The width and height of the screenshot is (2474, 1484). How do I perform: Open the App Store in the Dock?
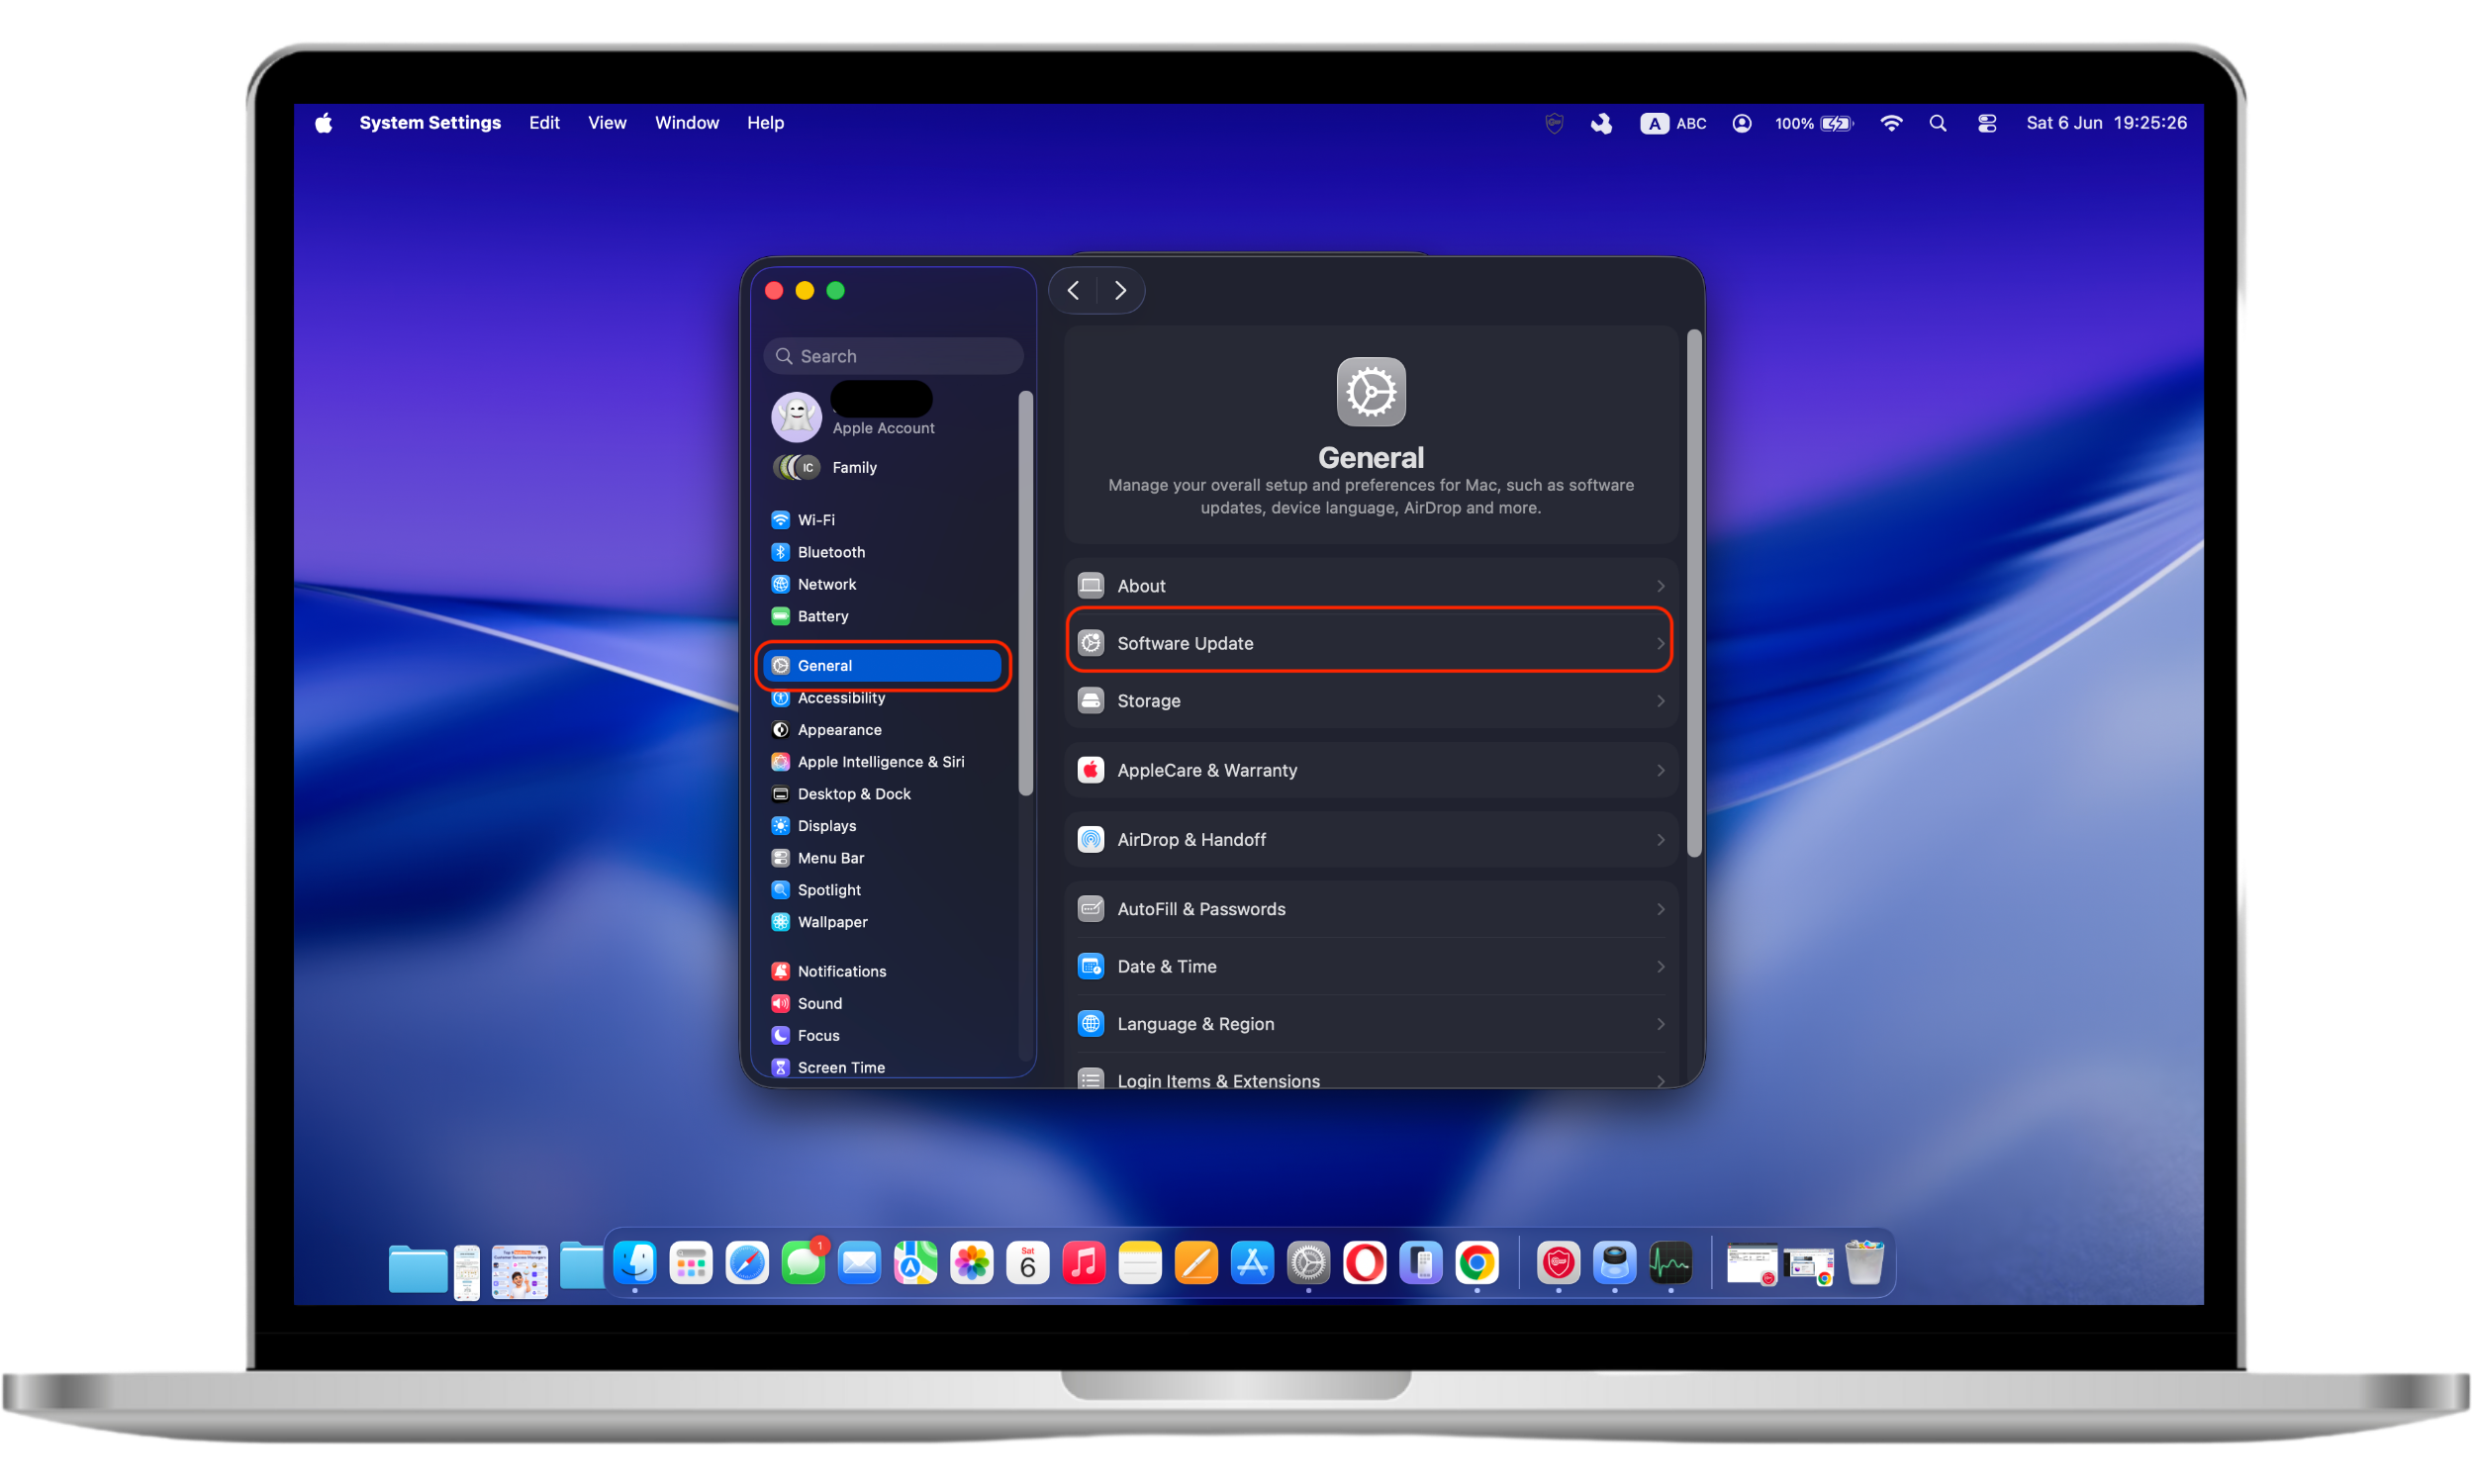(x=1252, y=1263)
